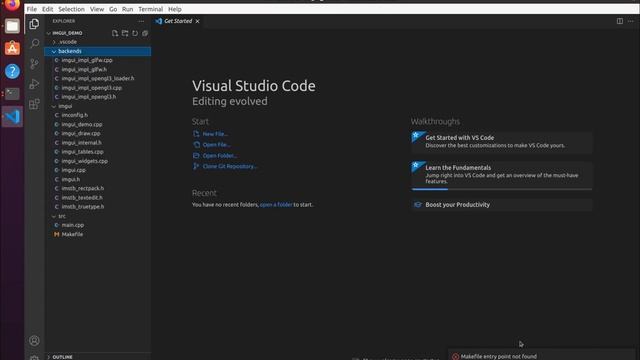Click the New File... link
640x360 pixels.
(215, 134)
